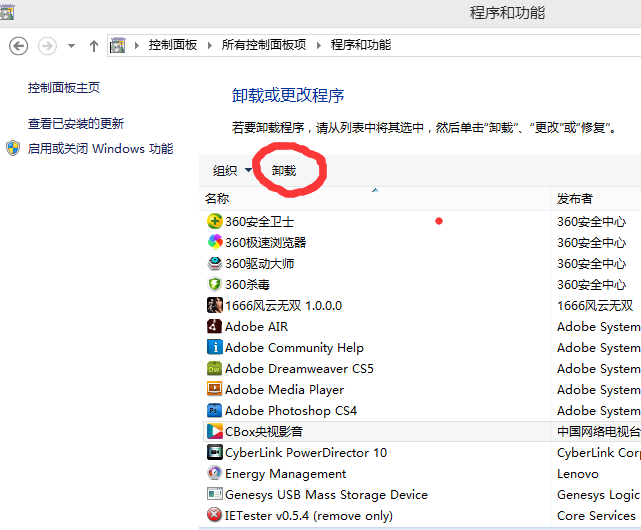Click the Energy Management icon
Viewport: 641px width, 530px height.
pos(215,474)
